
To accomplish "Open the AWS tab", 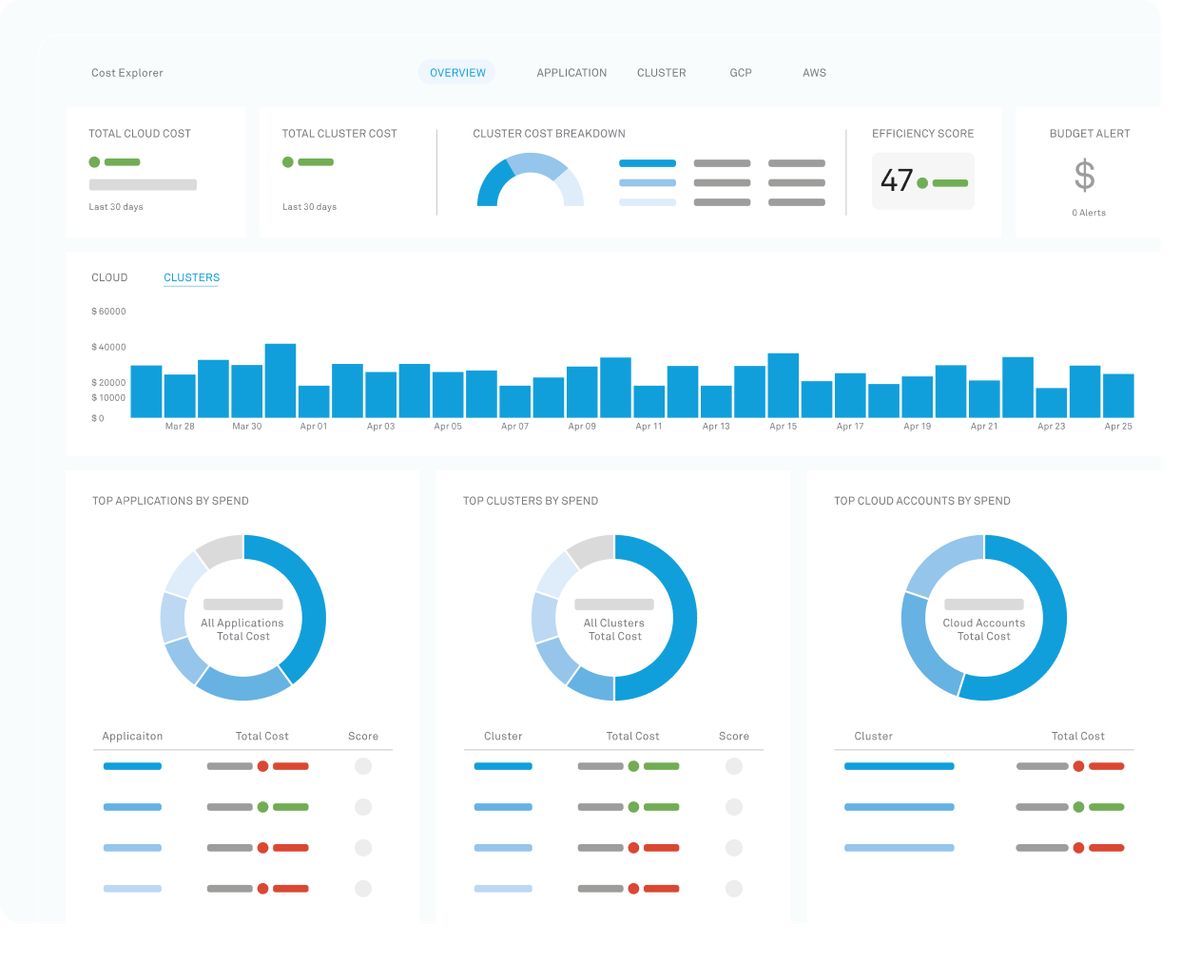I will coord(814,73).
